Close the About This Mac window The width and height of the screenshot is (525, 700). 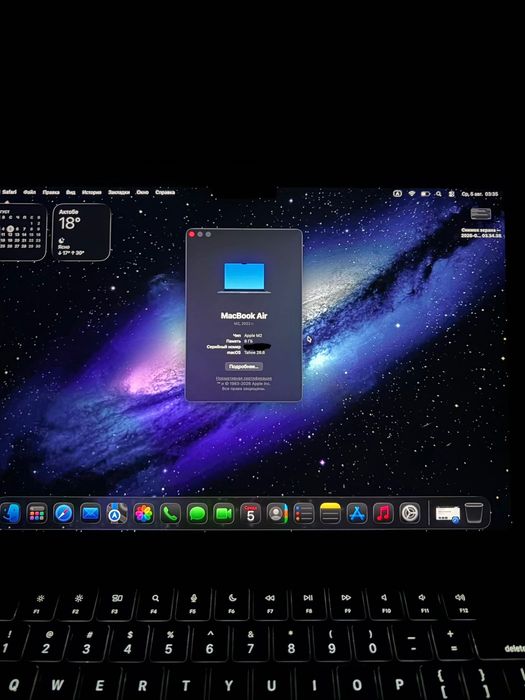tap(192, 234)
